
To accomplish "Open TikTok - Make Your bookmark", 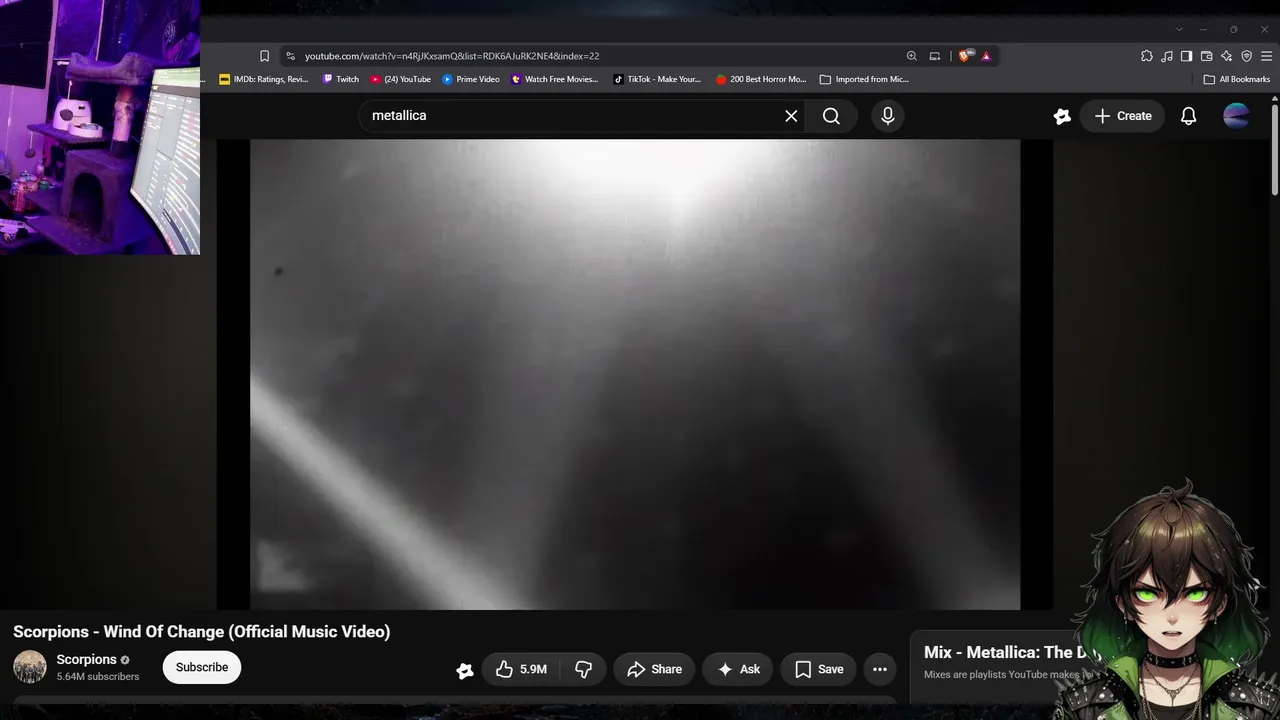I will click(x=657, y=79).
